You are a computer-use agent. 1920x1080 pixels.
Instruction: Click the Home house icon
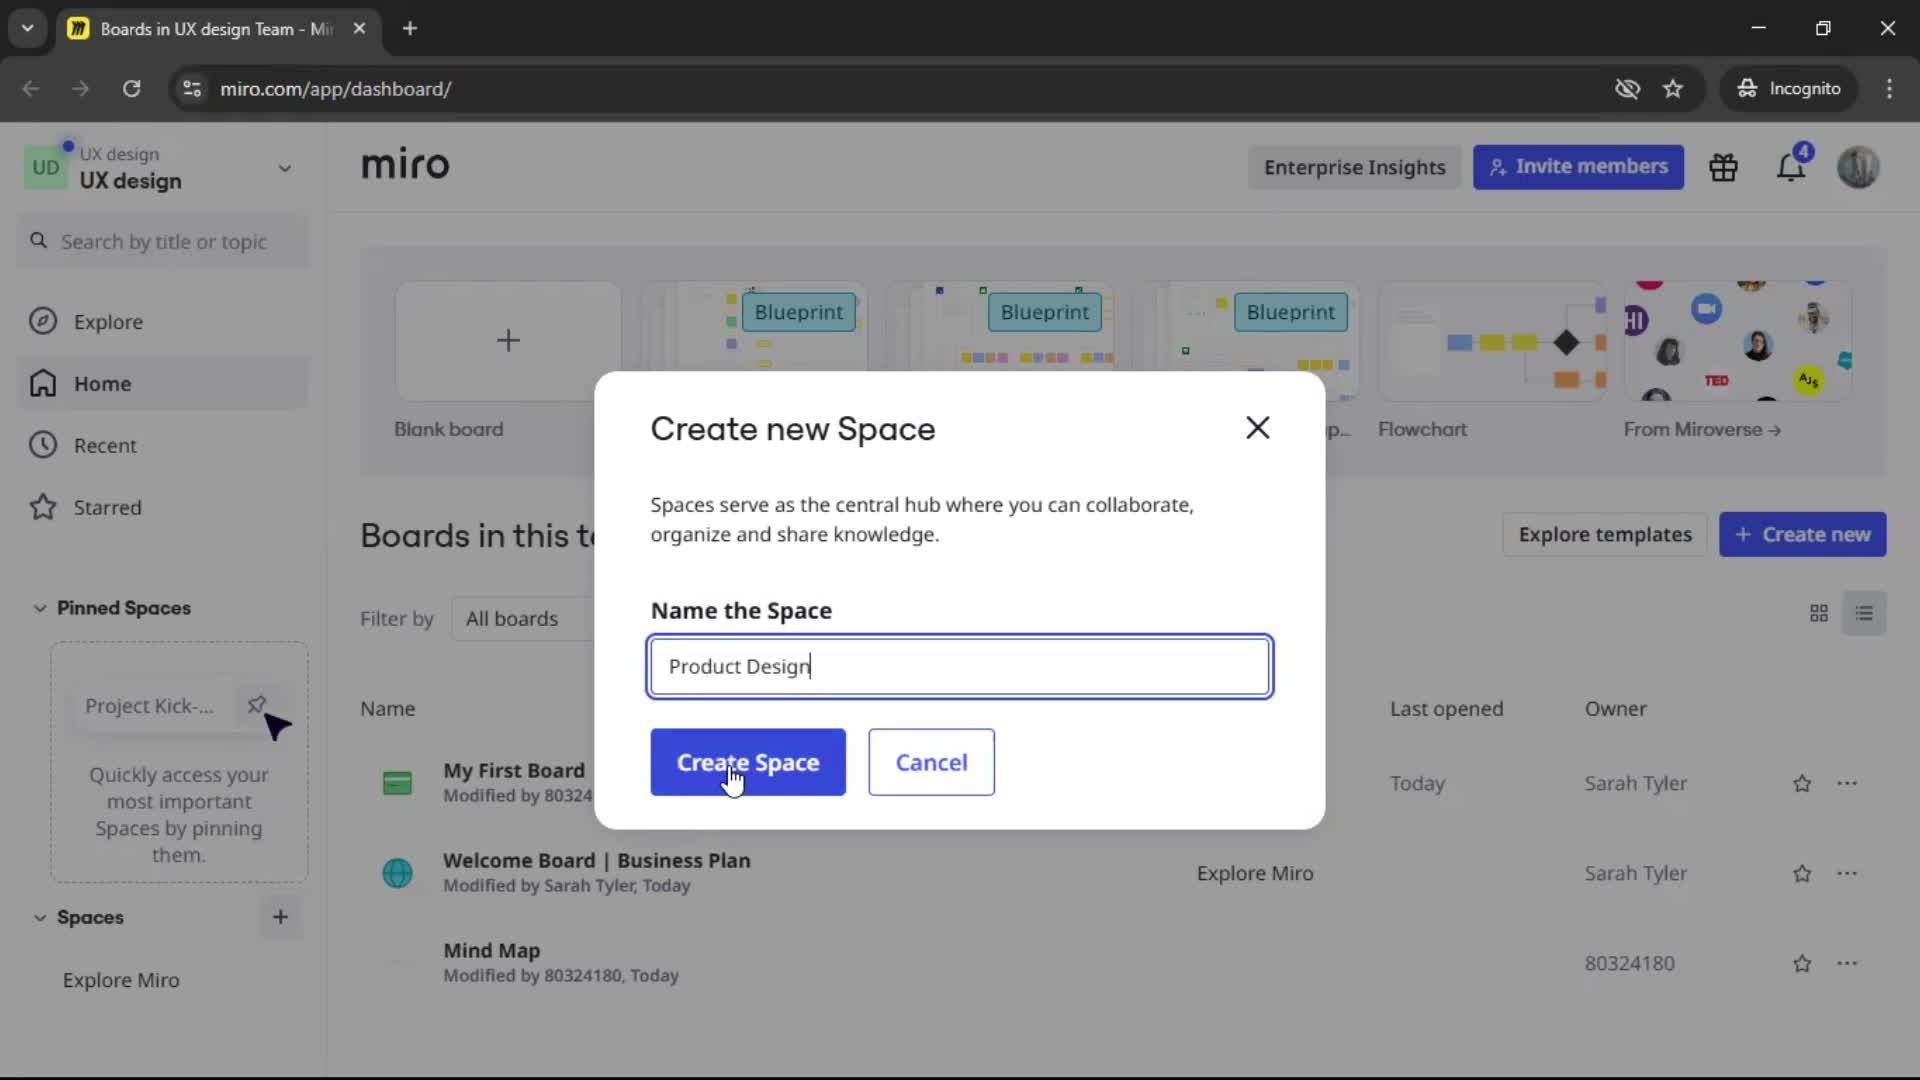(43, 383)
